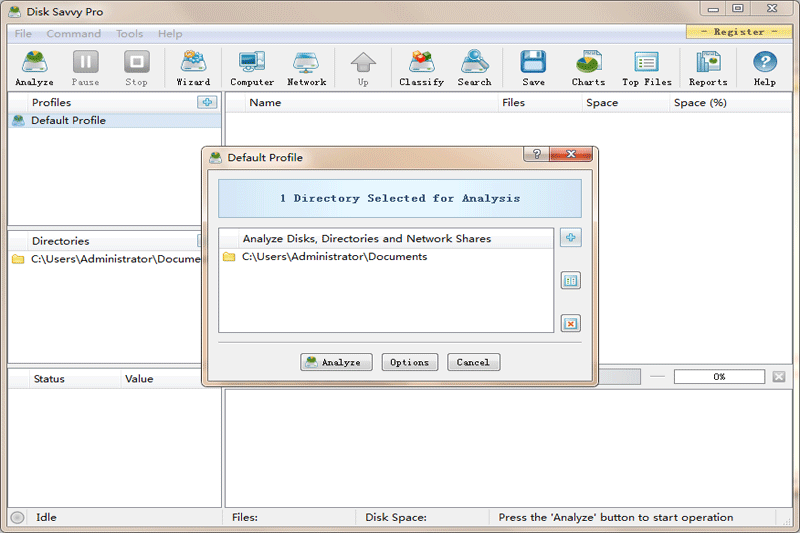Open Charts from the toolbar
Image resolution: width=800 pixels, height=533 pixels.
coord(588,68)
